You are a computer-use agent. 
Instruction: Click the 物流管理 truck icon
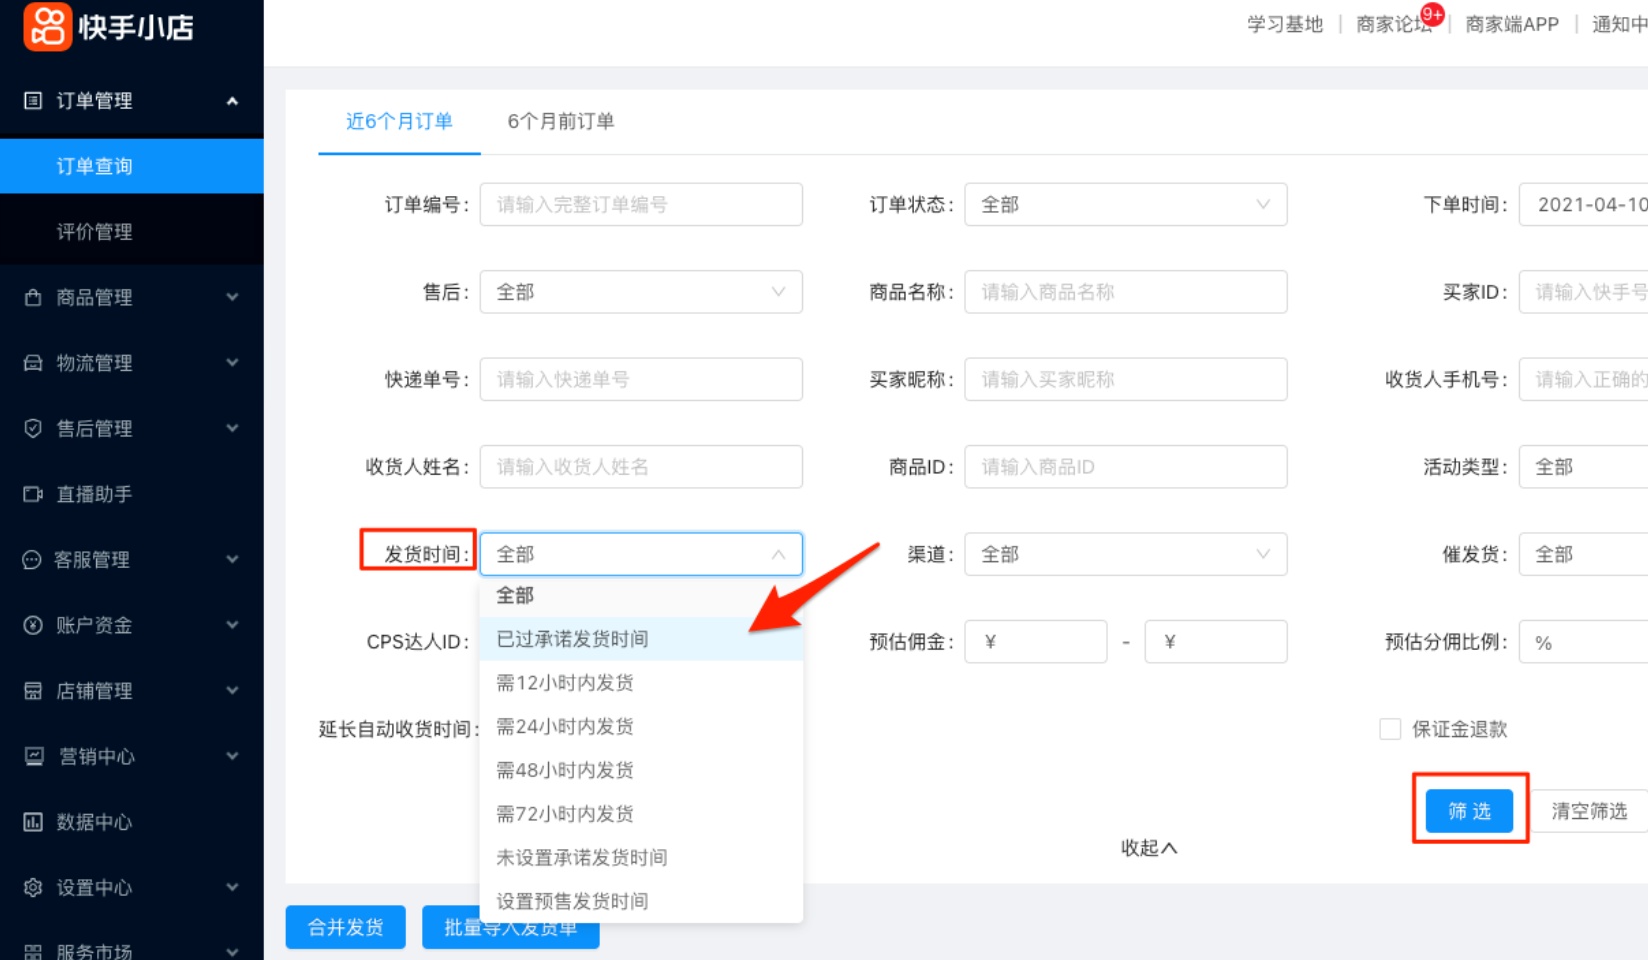[x=33, y=363]
